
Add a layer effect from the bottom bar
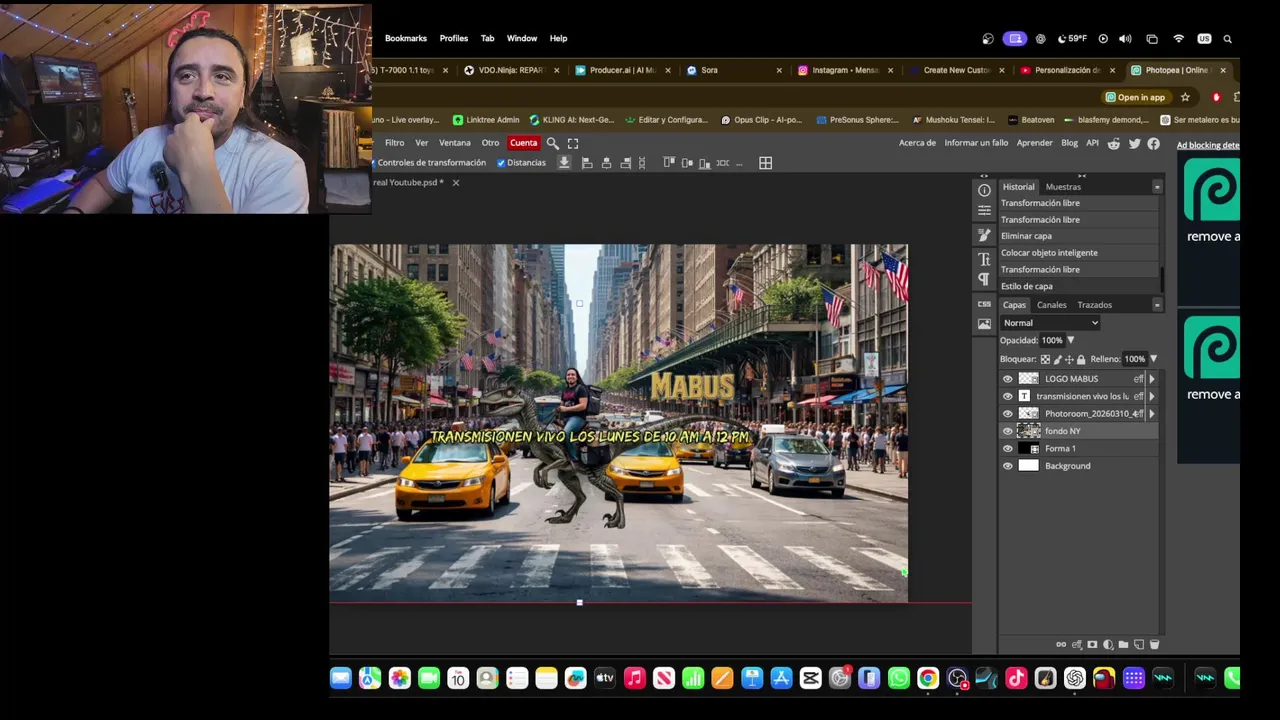[x=1077, y=645]
